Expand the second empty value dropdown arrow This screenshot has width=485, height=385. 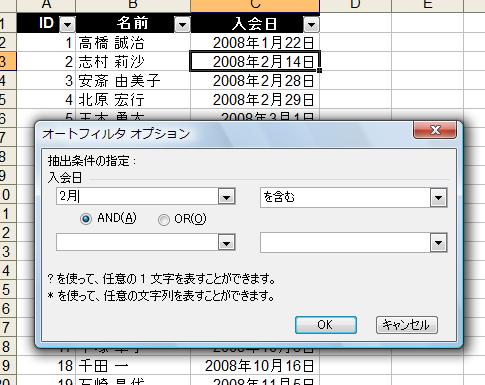click(227, 242)
